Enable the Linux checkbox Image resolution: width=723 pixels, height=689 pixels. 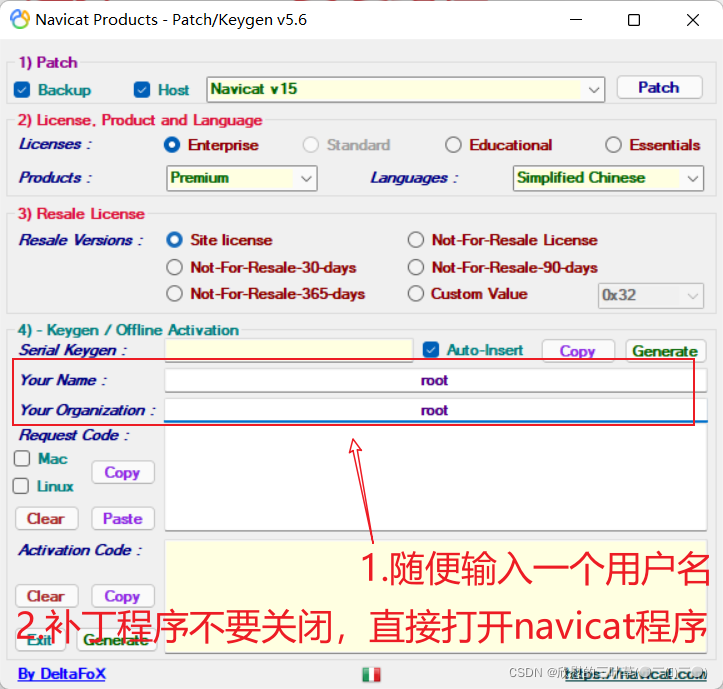pos(21,486)
